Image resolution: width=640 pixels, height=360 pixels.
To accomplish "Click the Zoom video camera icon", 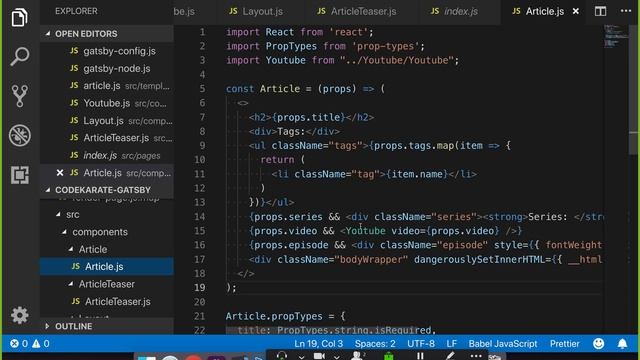I will click(x=319, y=356).
